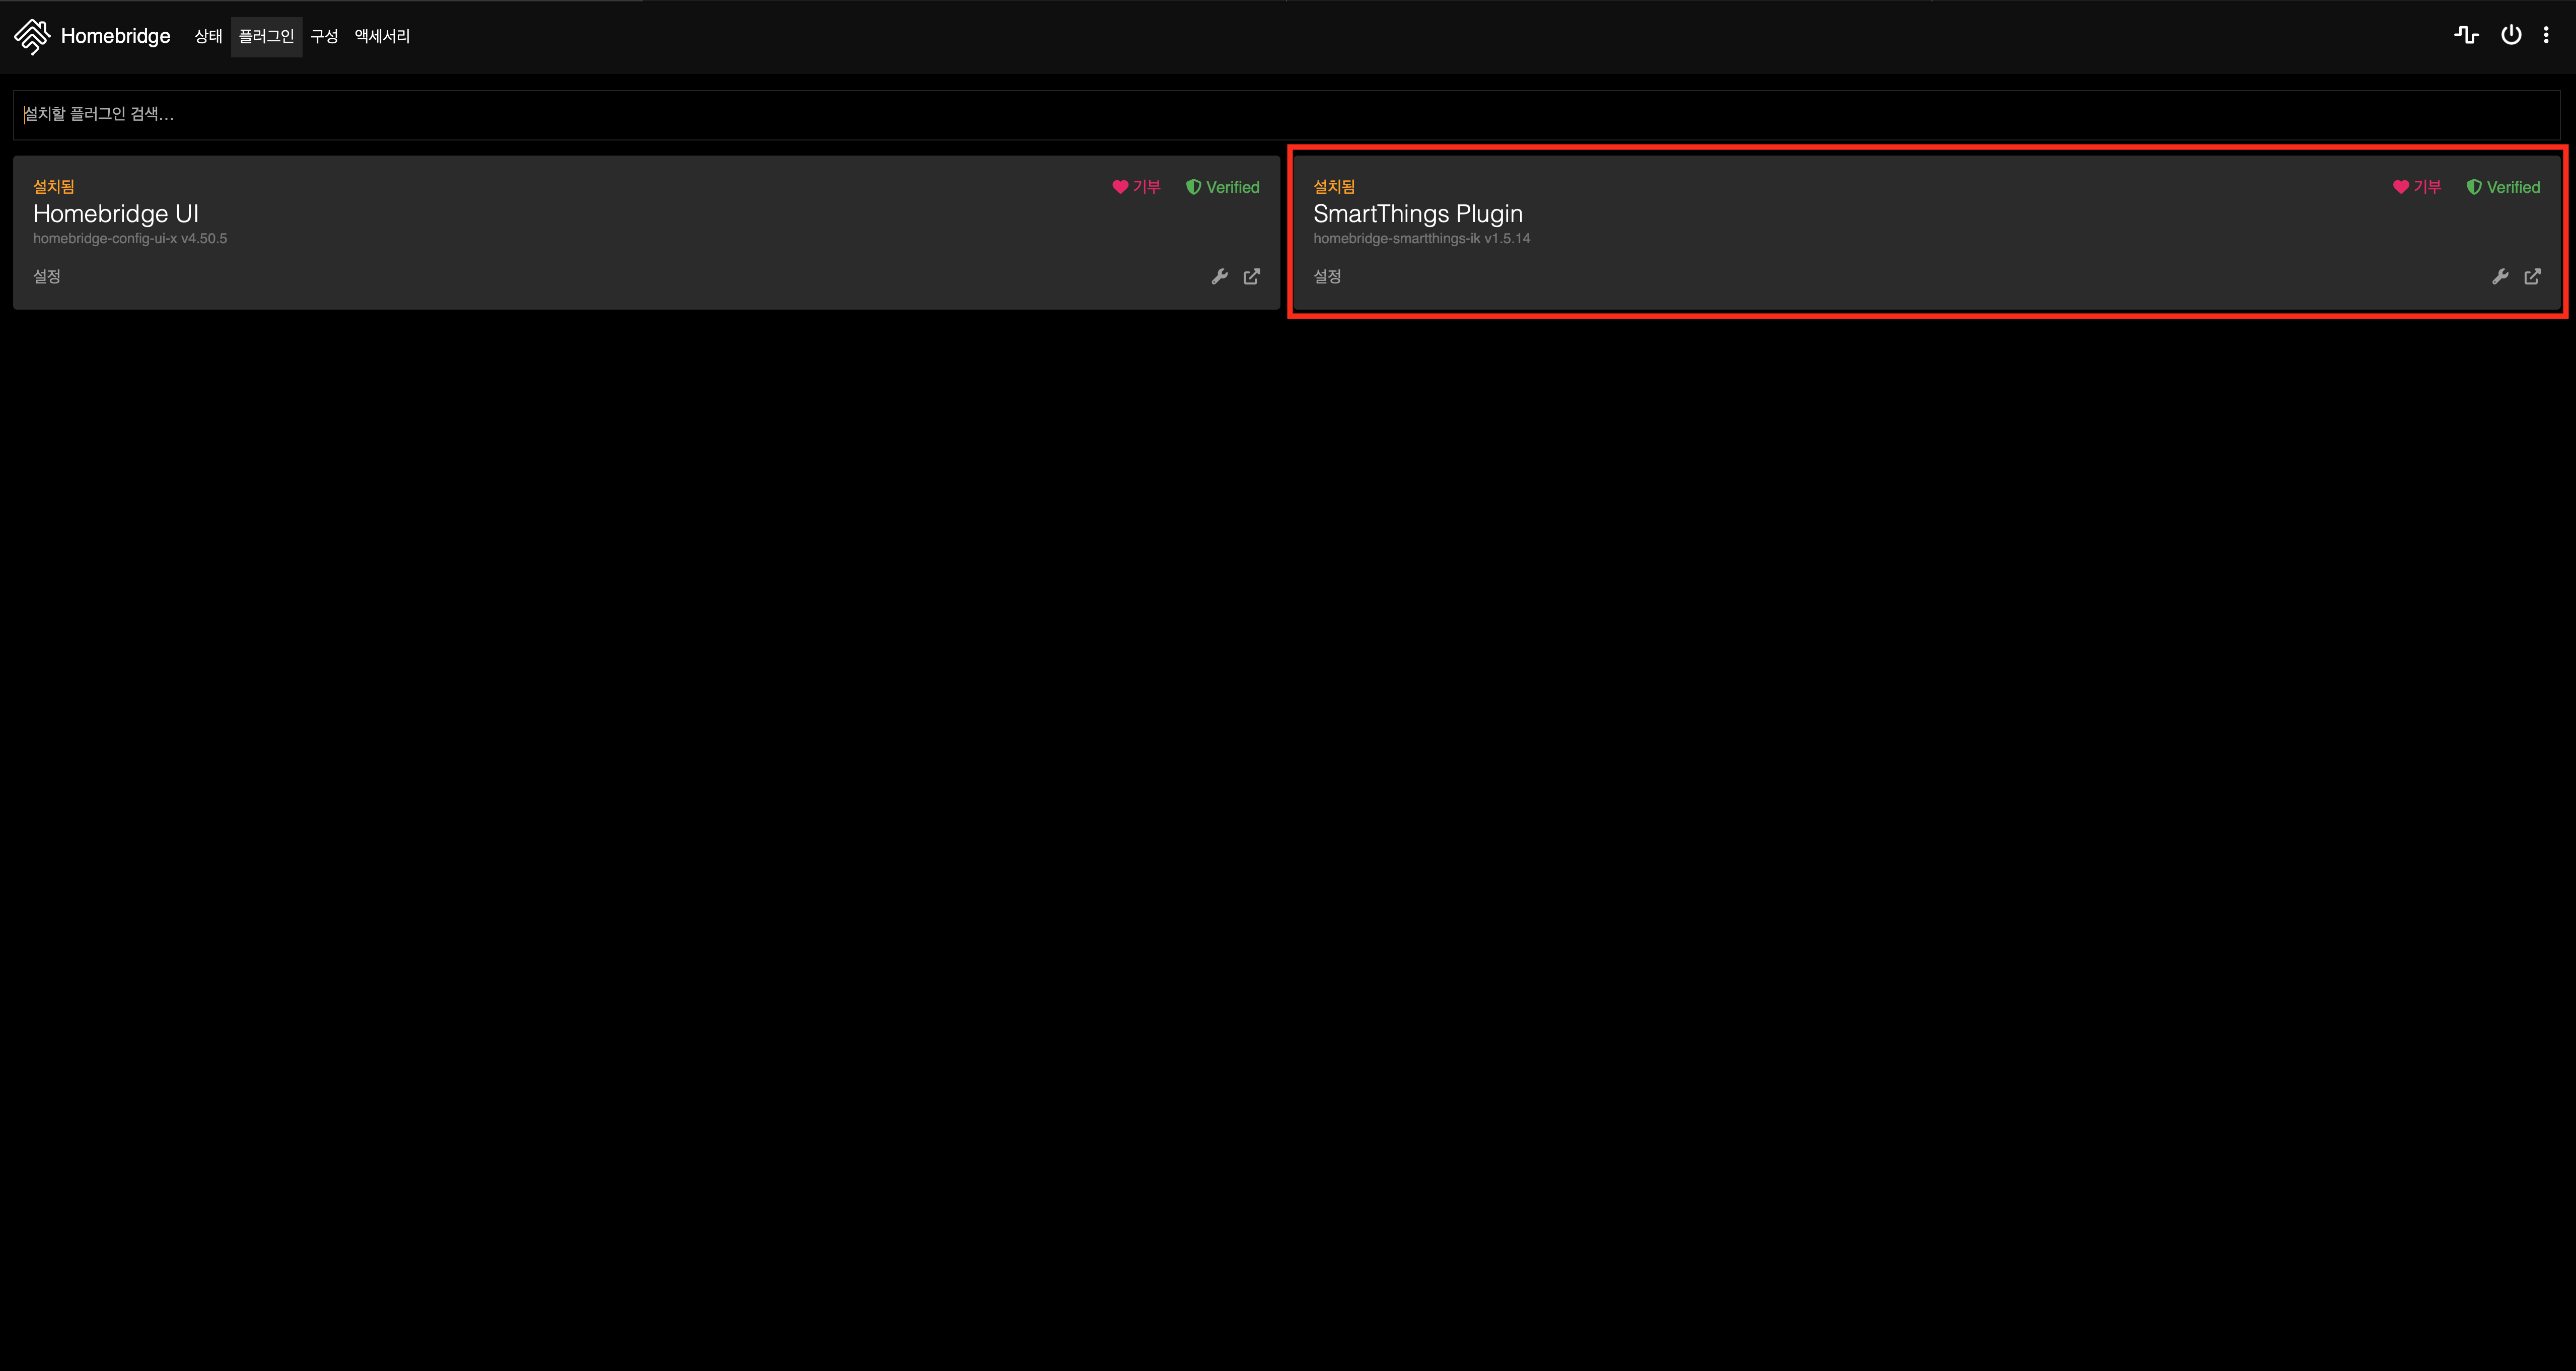Click wrench icon on SmartThings Plugin card

click(x=2500, y=277)
